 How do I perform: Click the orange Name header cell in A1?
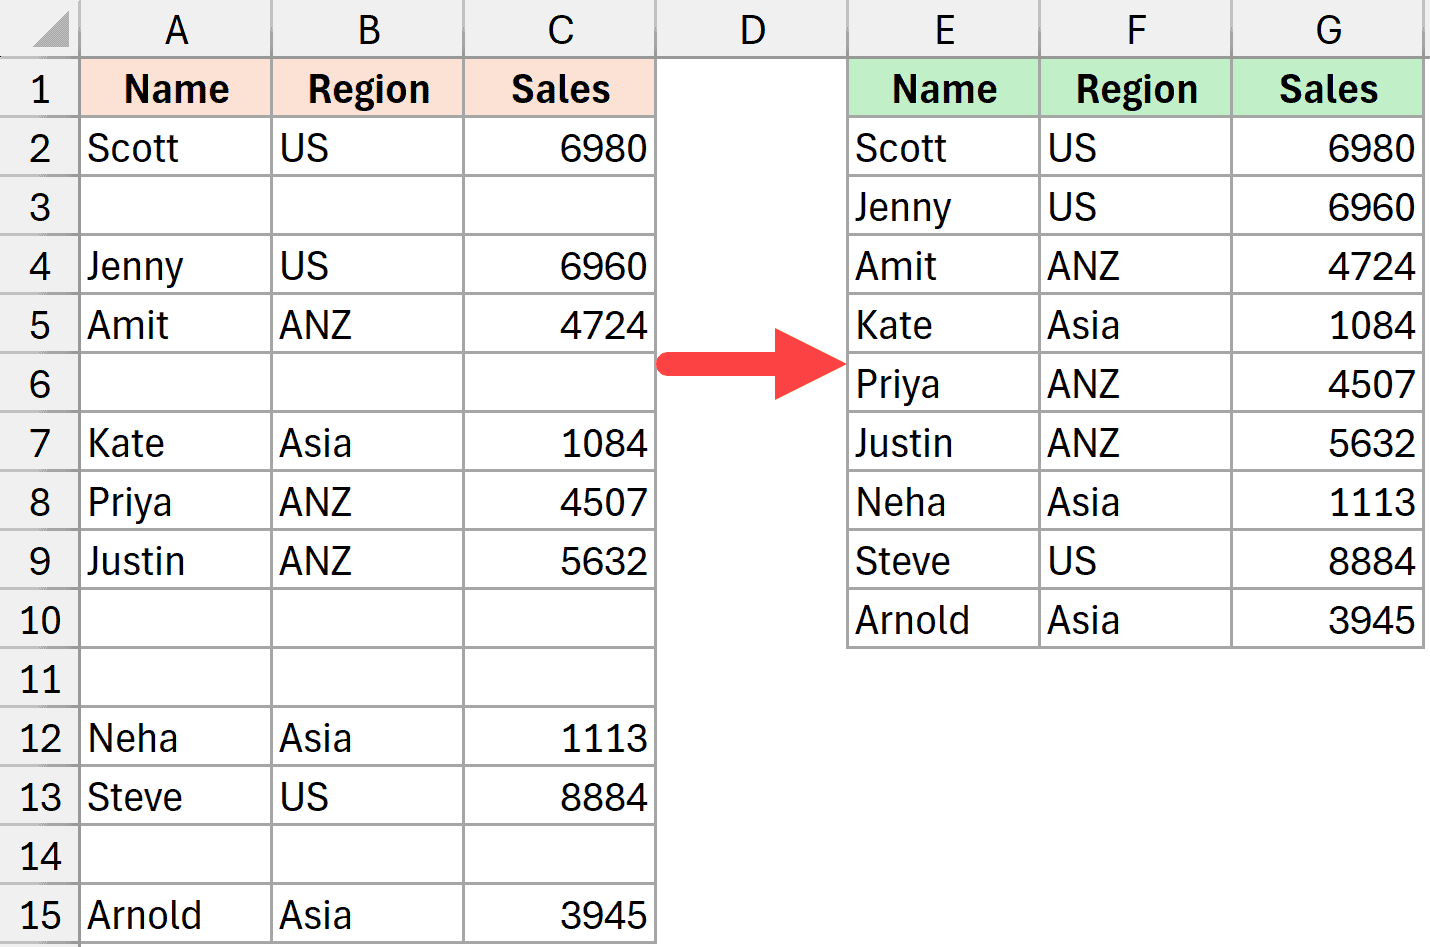click(176, 88)
